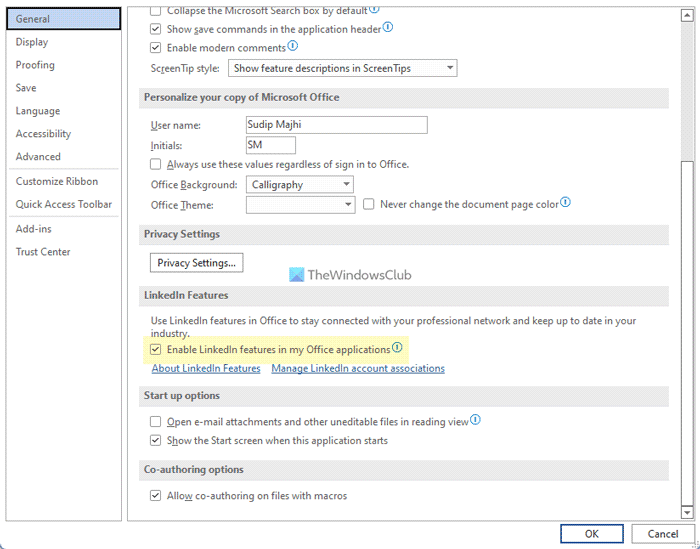700x549 pixels.
Task: Click info icon beside Open e-mail attachments option
Action: point(475,420)
